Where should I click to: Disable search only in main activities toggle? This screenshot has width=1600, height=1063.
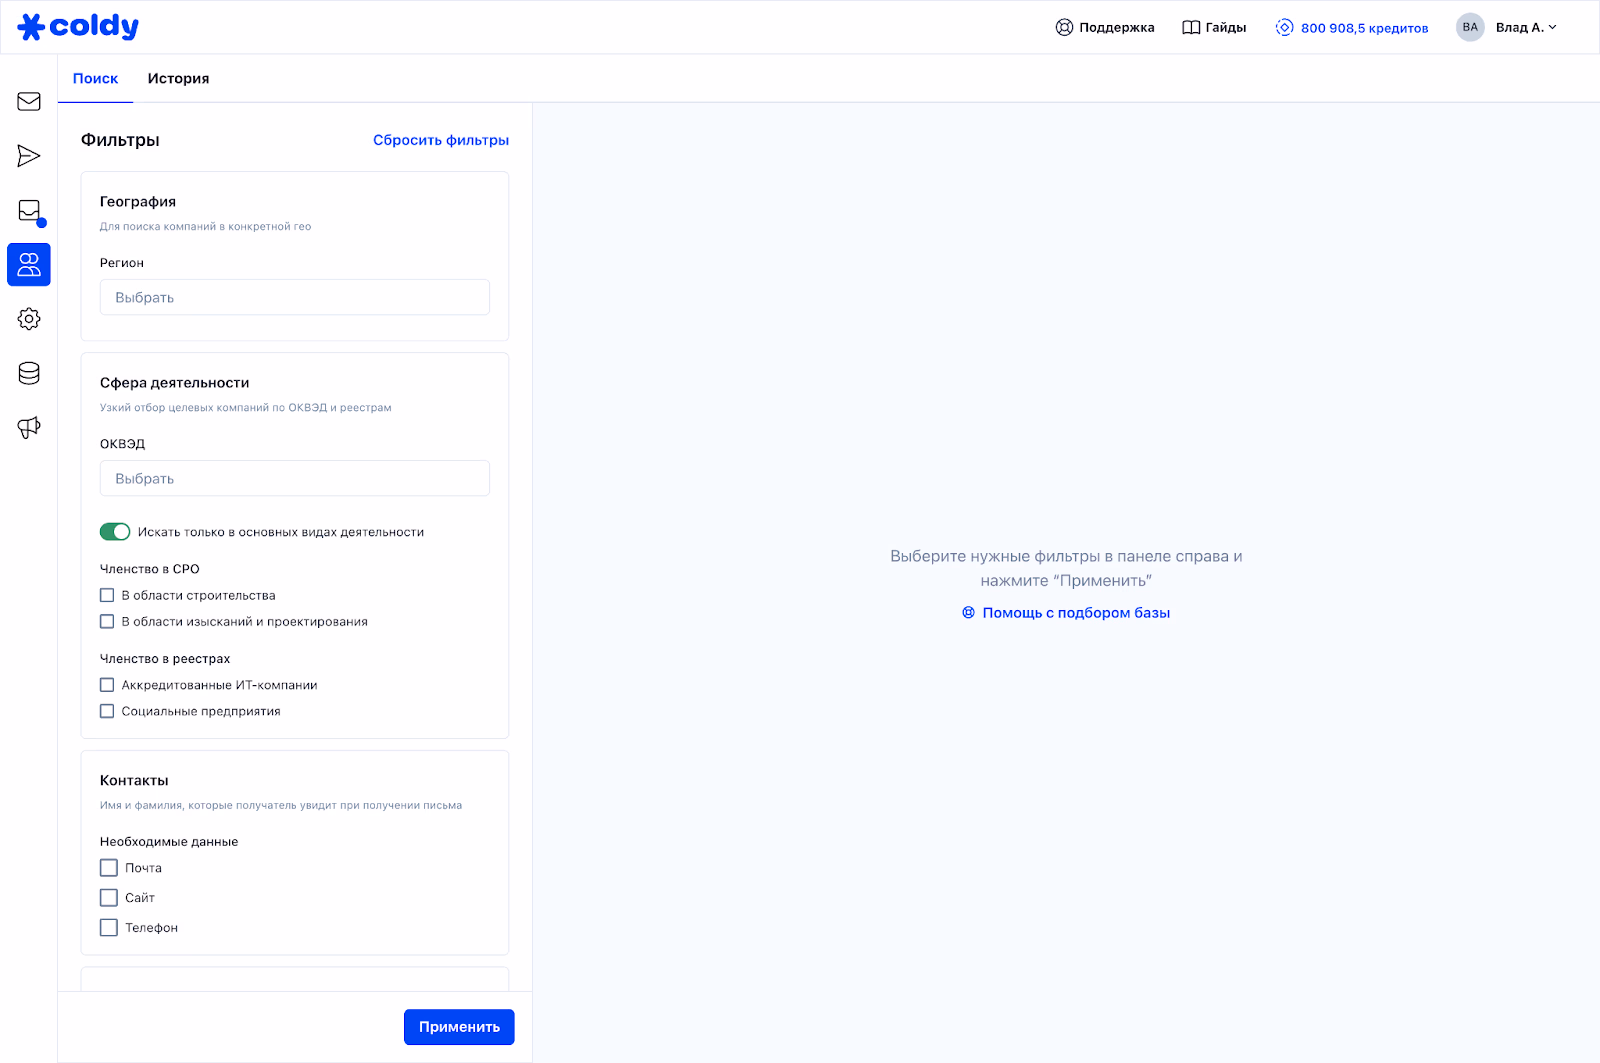click(x=115, y=532)
